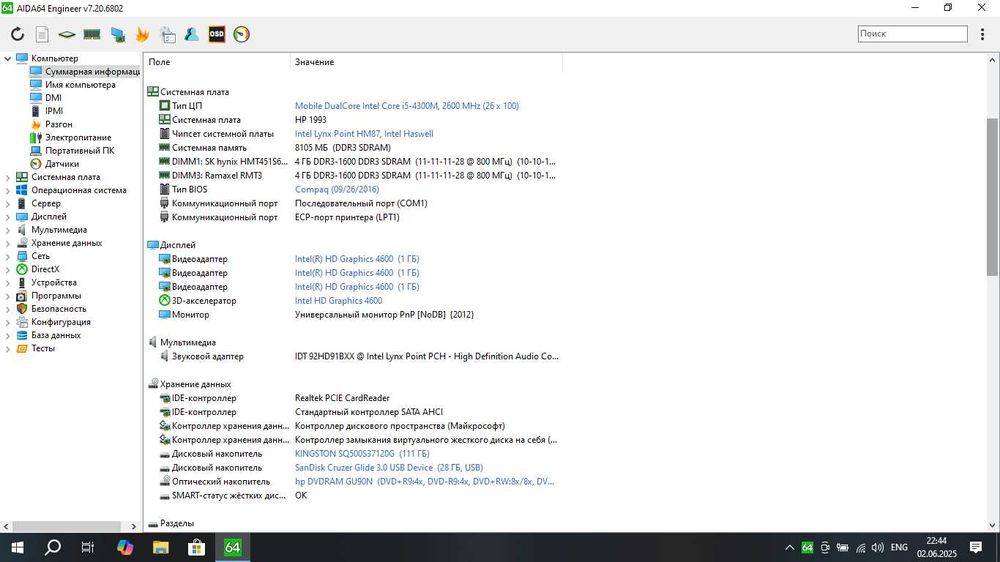The image size is (1000, 562).
Task: Select the Монитор row
Action: [316, 315]
